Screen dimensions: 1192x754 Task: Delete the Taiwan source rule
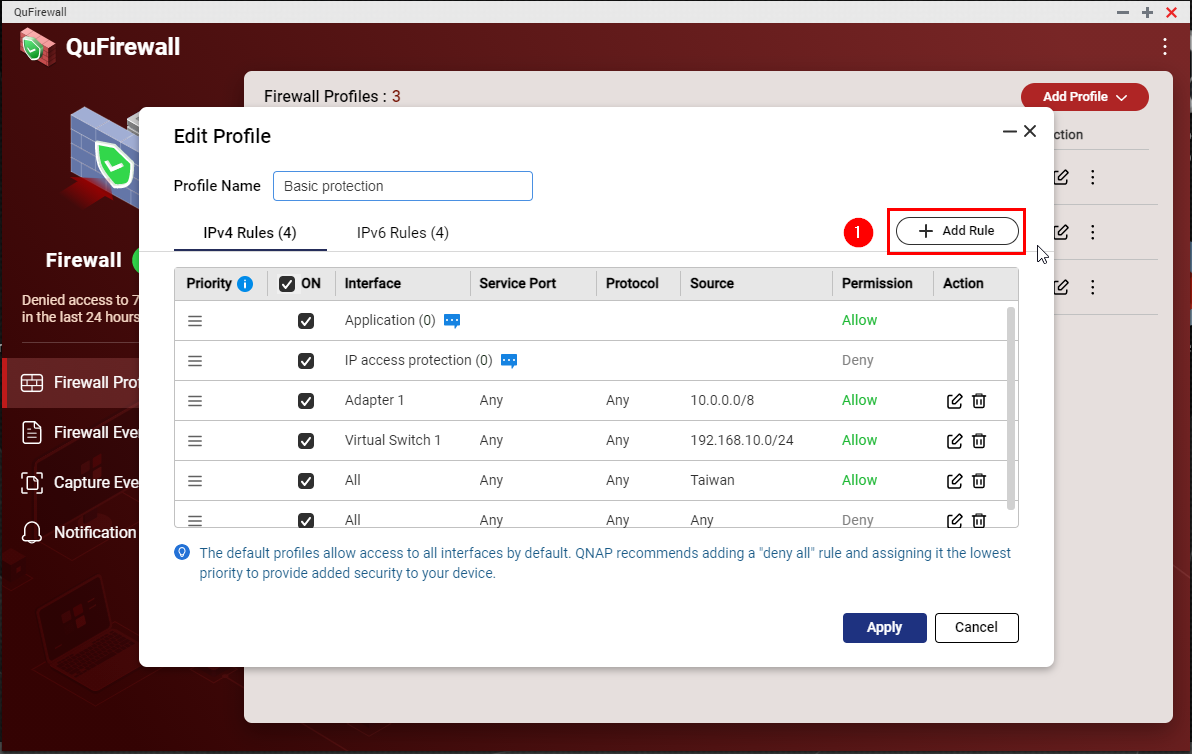[979, 481]
